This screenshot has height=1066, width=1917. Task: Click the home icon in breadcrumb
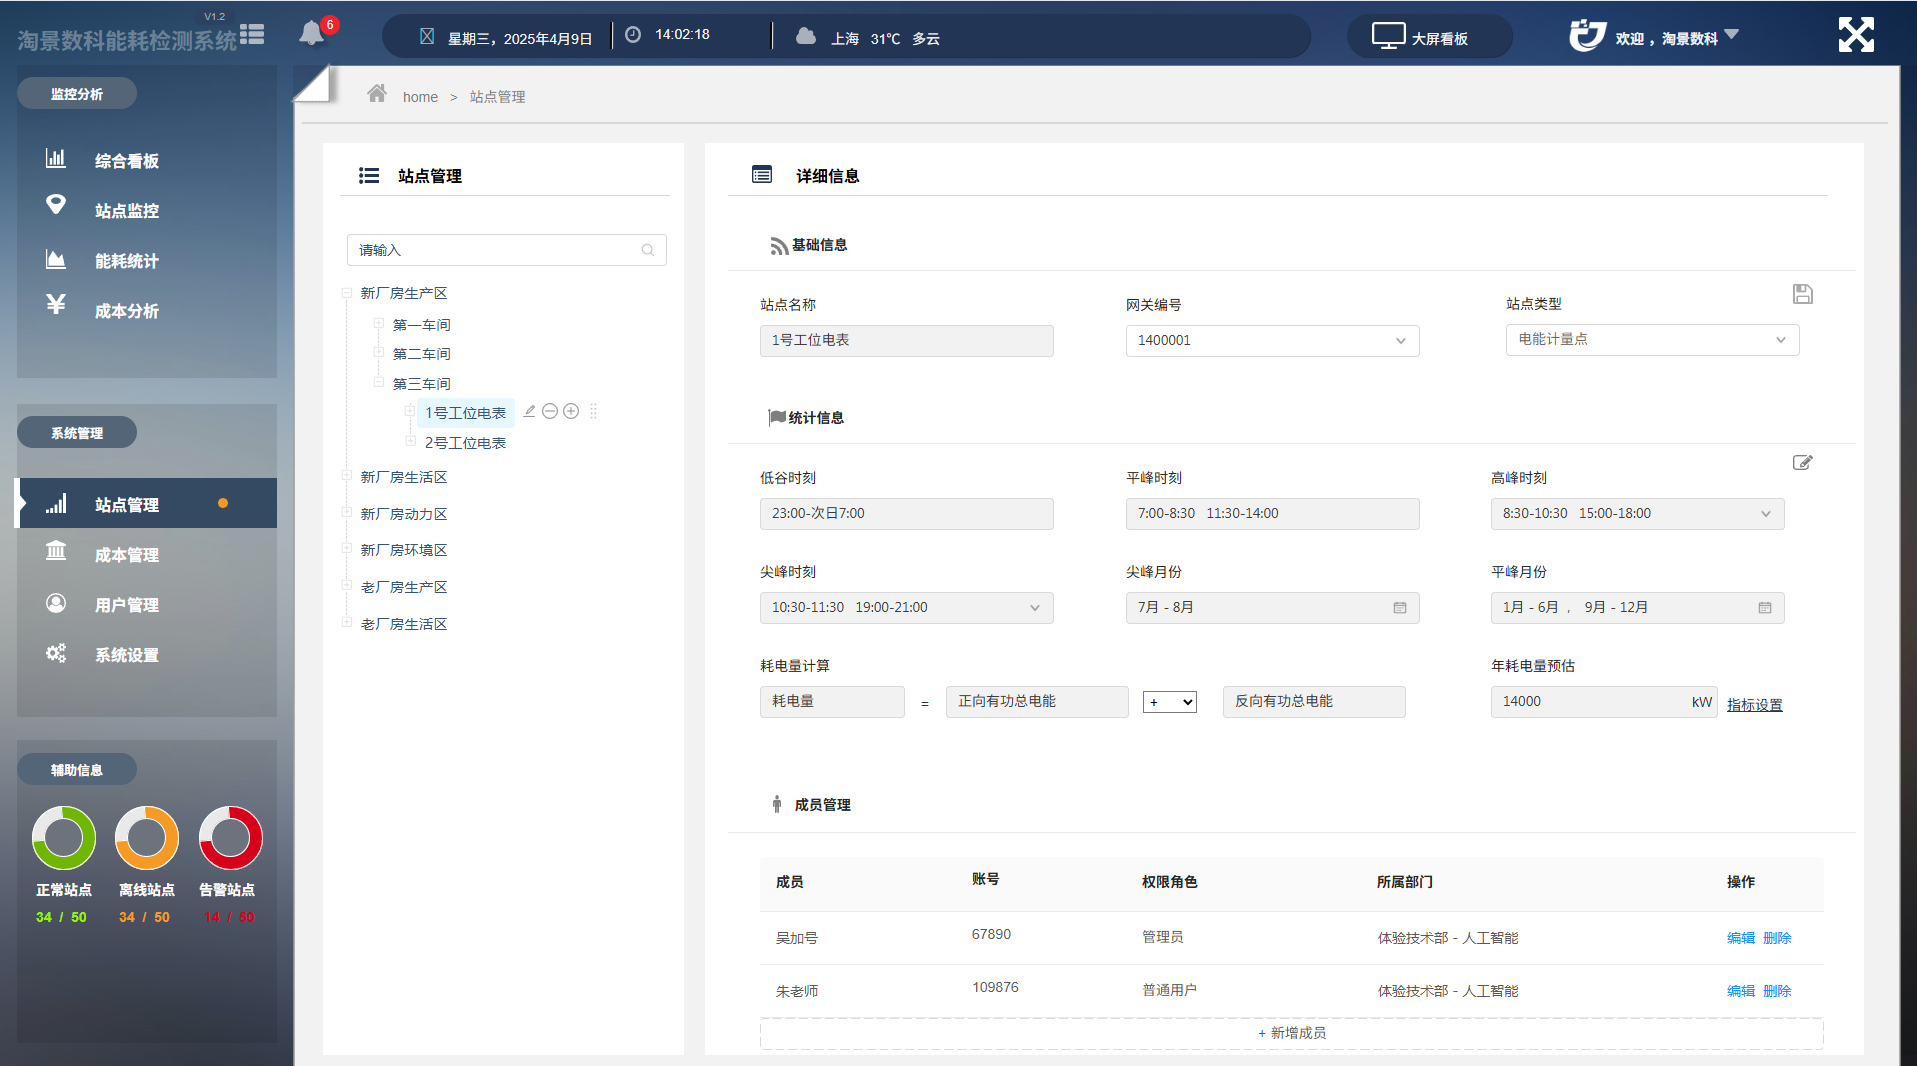tap(377, 94)
